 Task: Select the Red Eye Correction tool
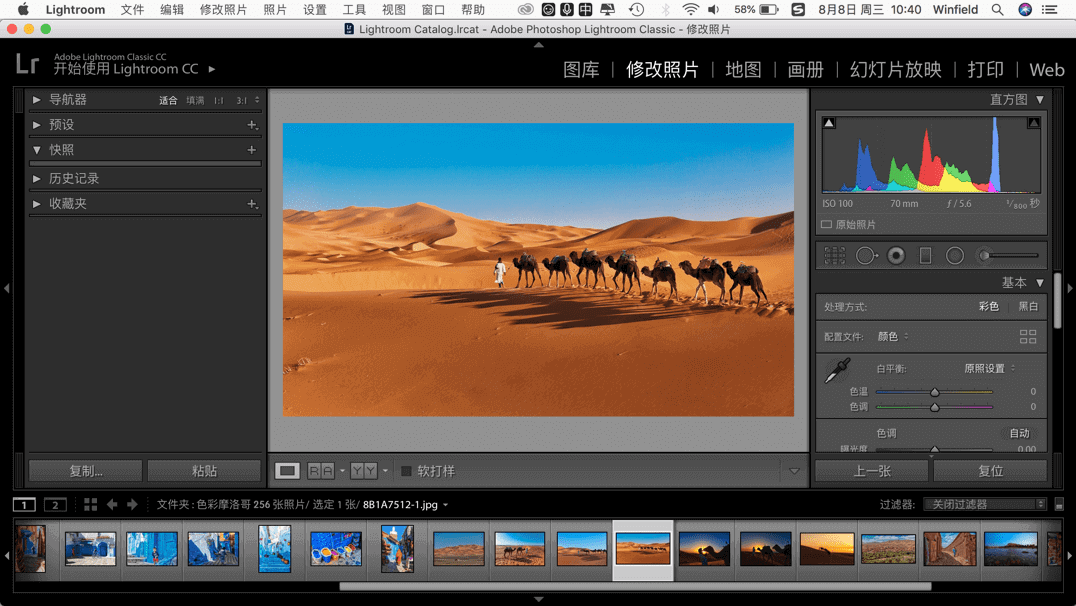(x=896, y=255)
